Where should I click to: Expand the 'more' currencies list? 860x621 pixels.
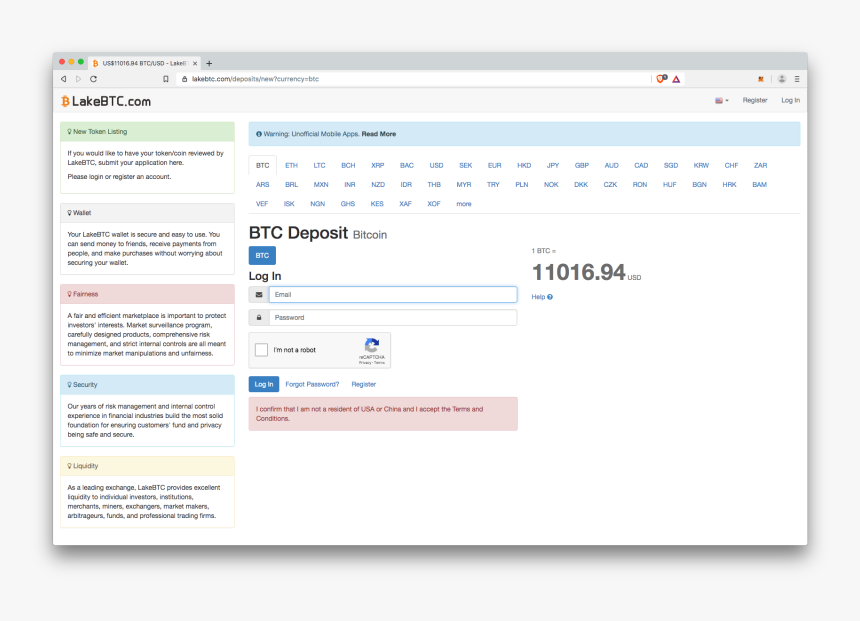[x=463, y=204]
